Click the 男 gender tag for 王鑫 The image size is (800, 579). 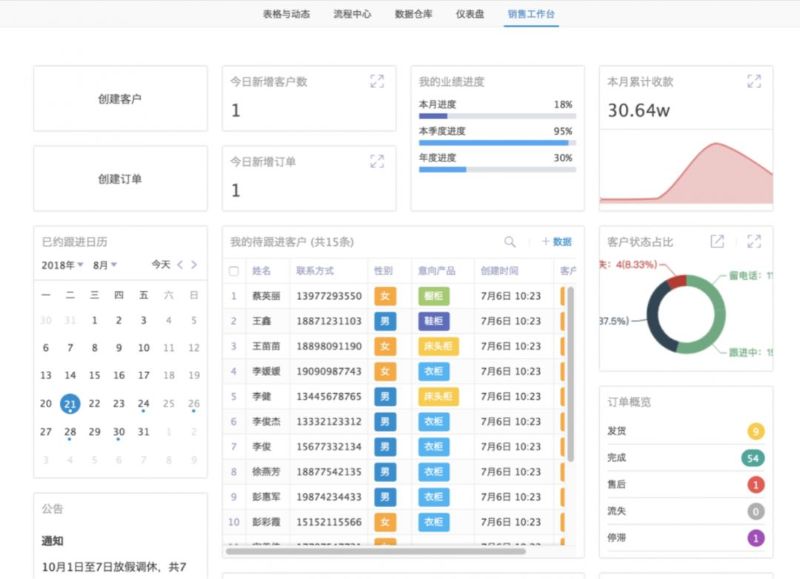(x=385, y=321)
